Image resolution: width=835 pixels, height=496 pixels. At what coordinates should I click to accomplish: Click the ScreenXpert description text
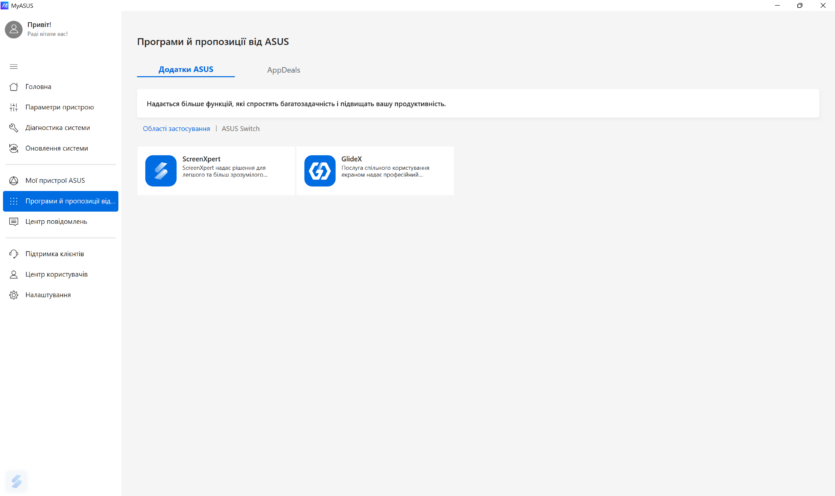point(225,171)
